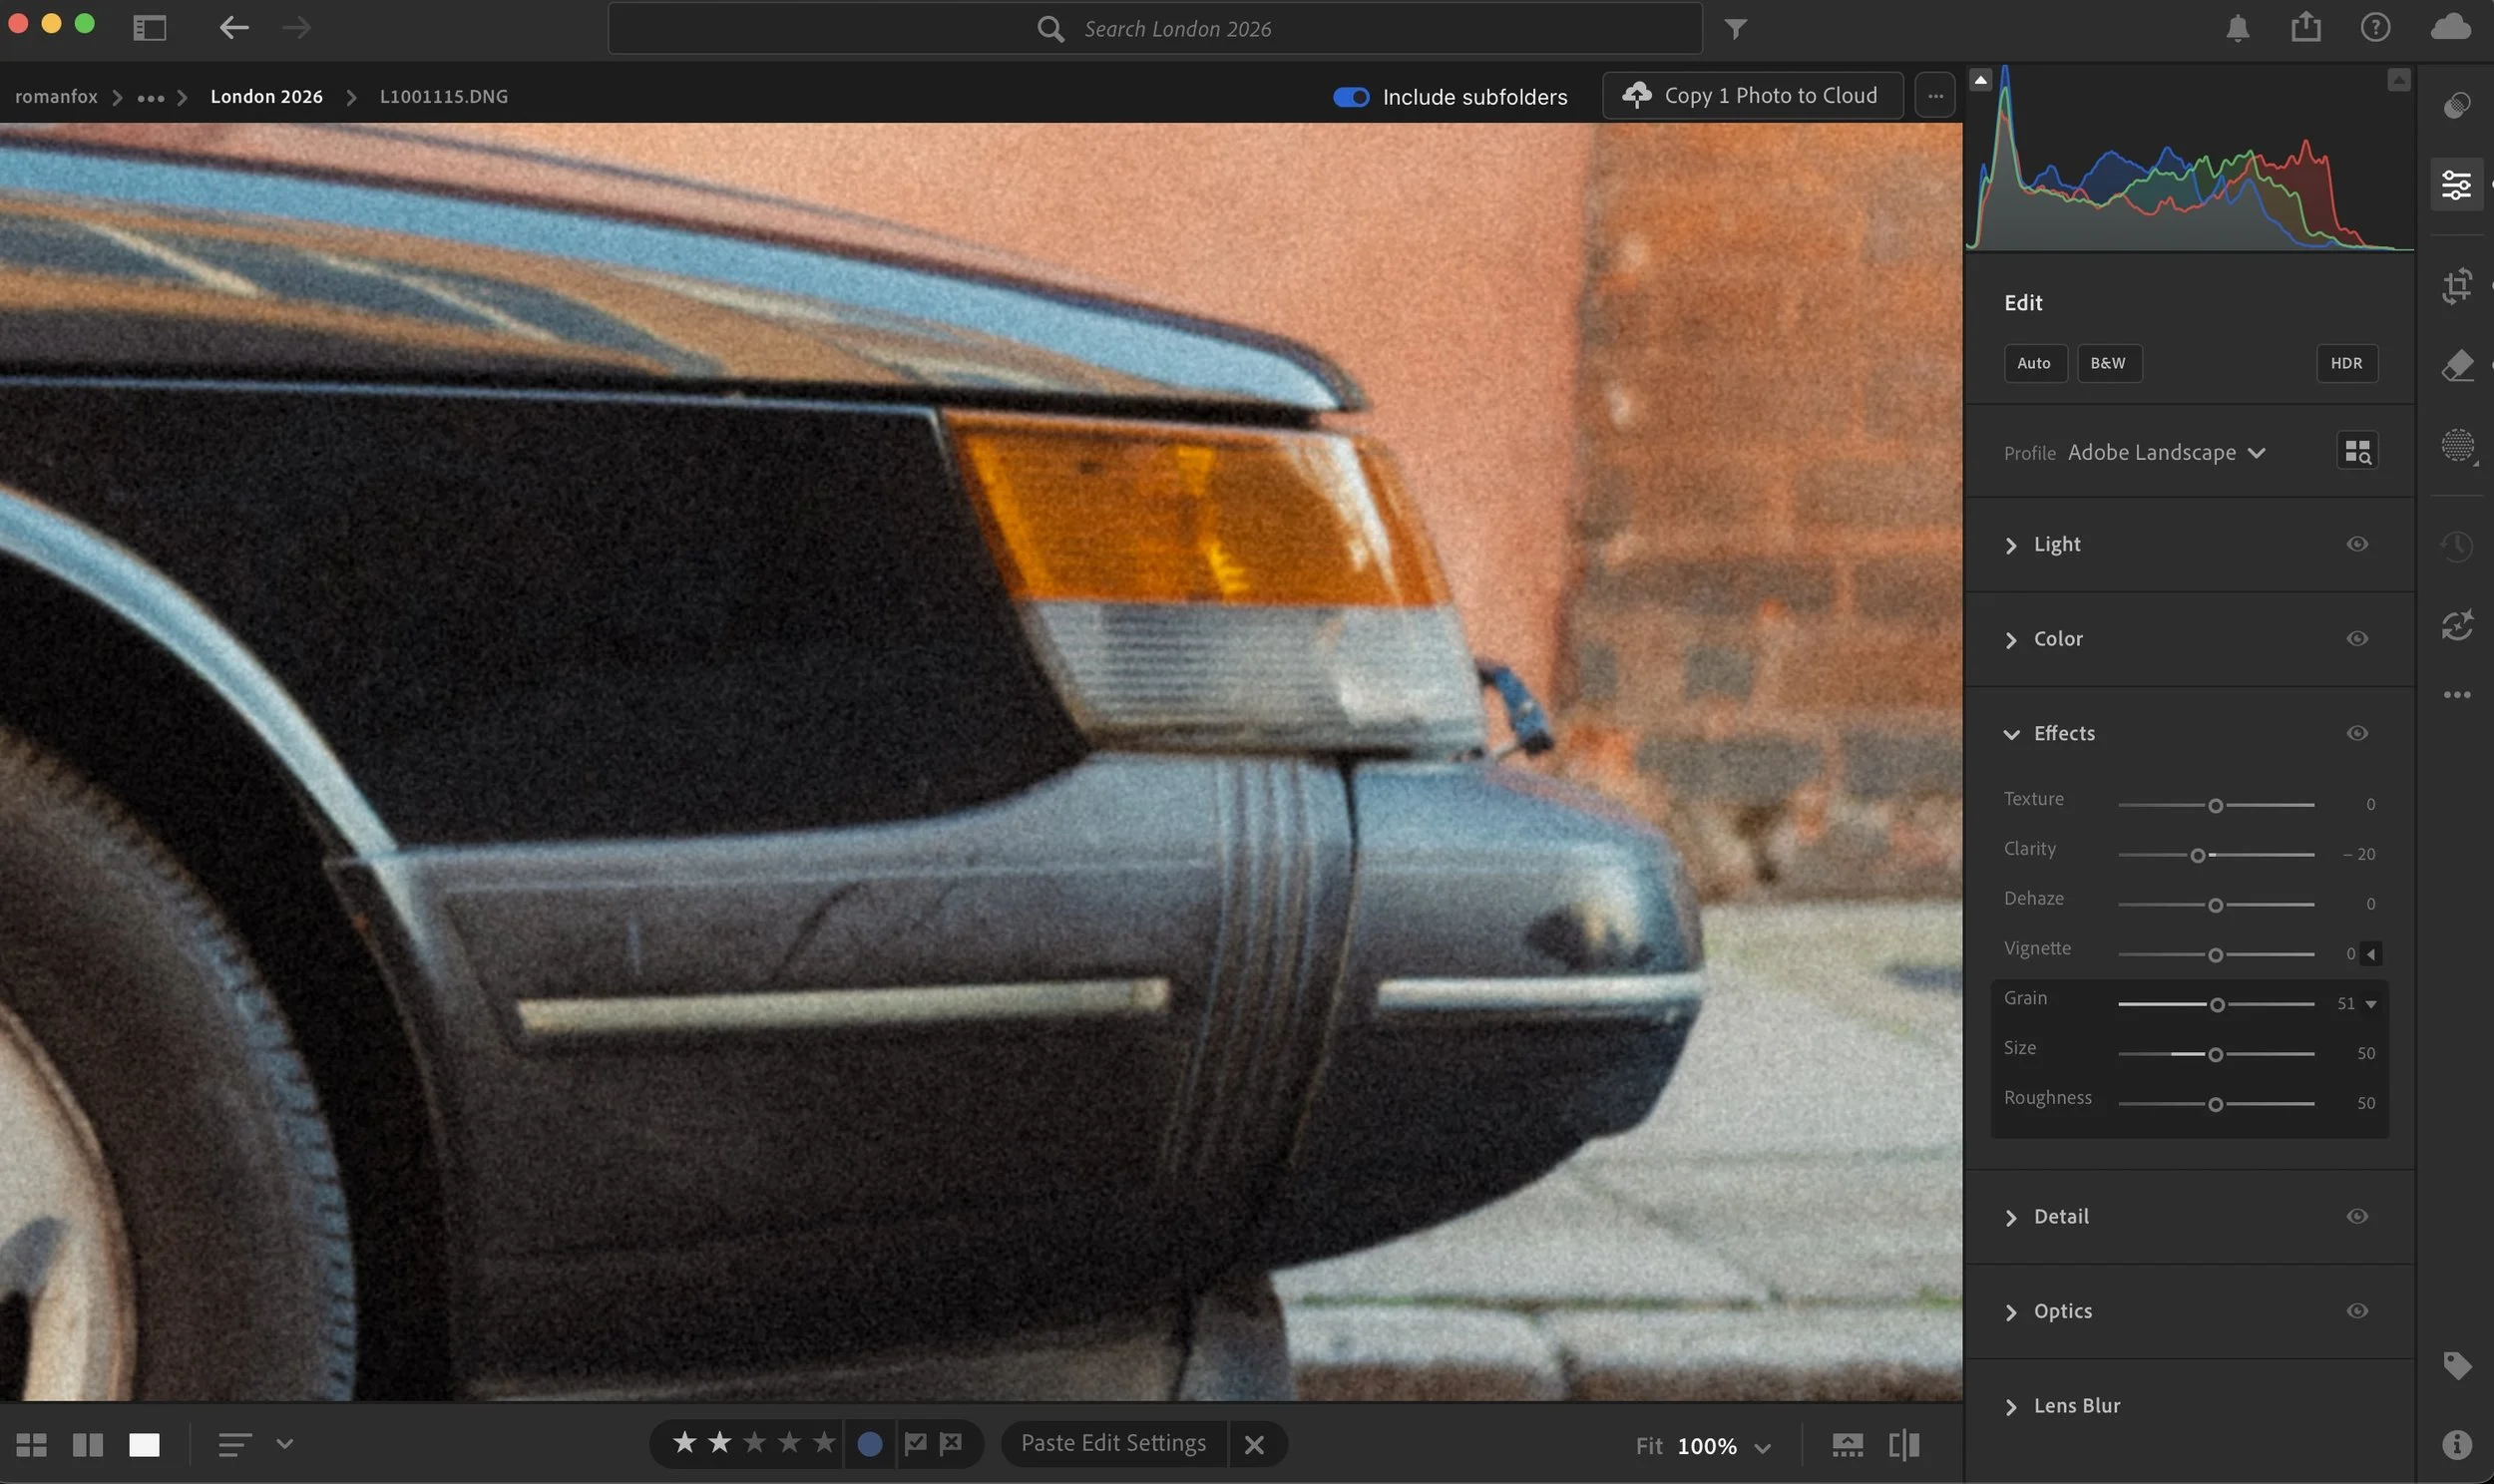Select the Healing eraser tool

[2456, 366]
